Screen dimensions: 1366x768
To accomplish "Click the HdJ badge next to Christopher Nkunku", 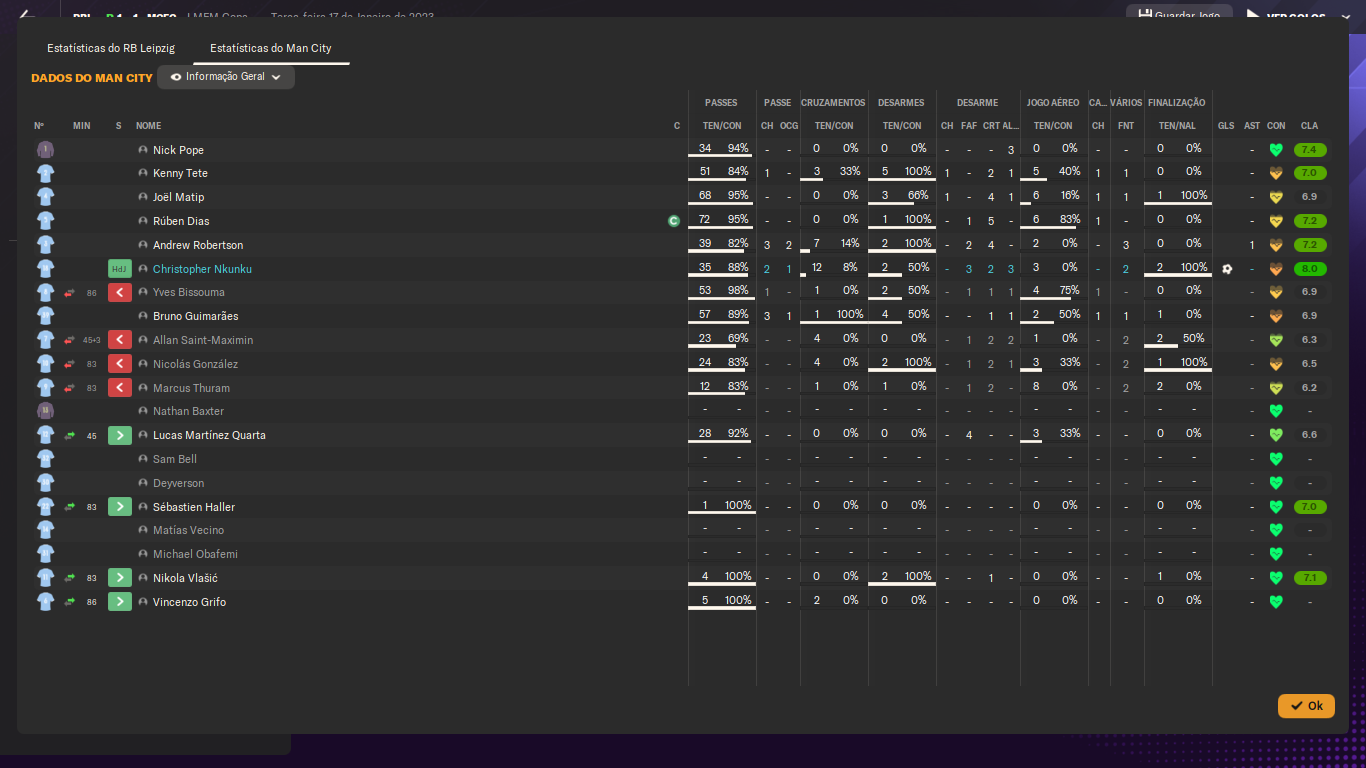I will [120, 269].
